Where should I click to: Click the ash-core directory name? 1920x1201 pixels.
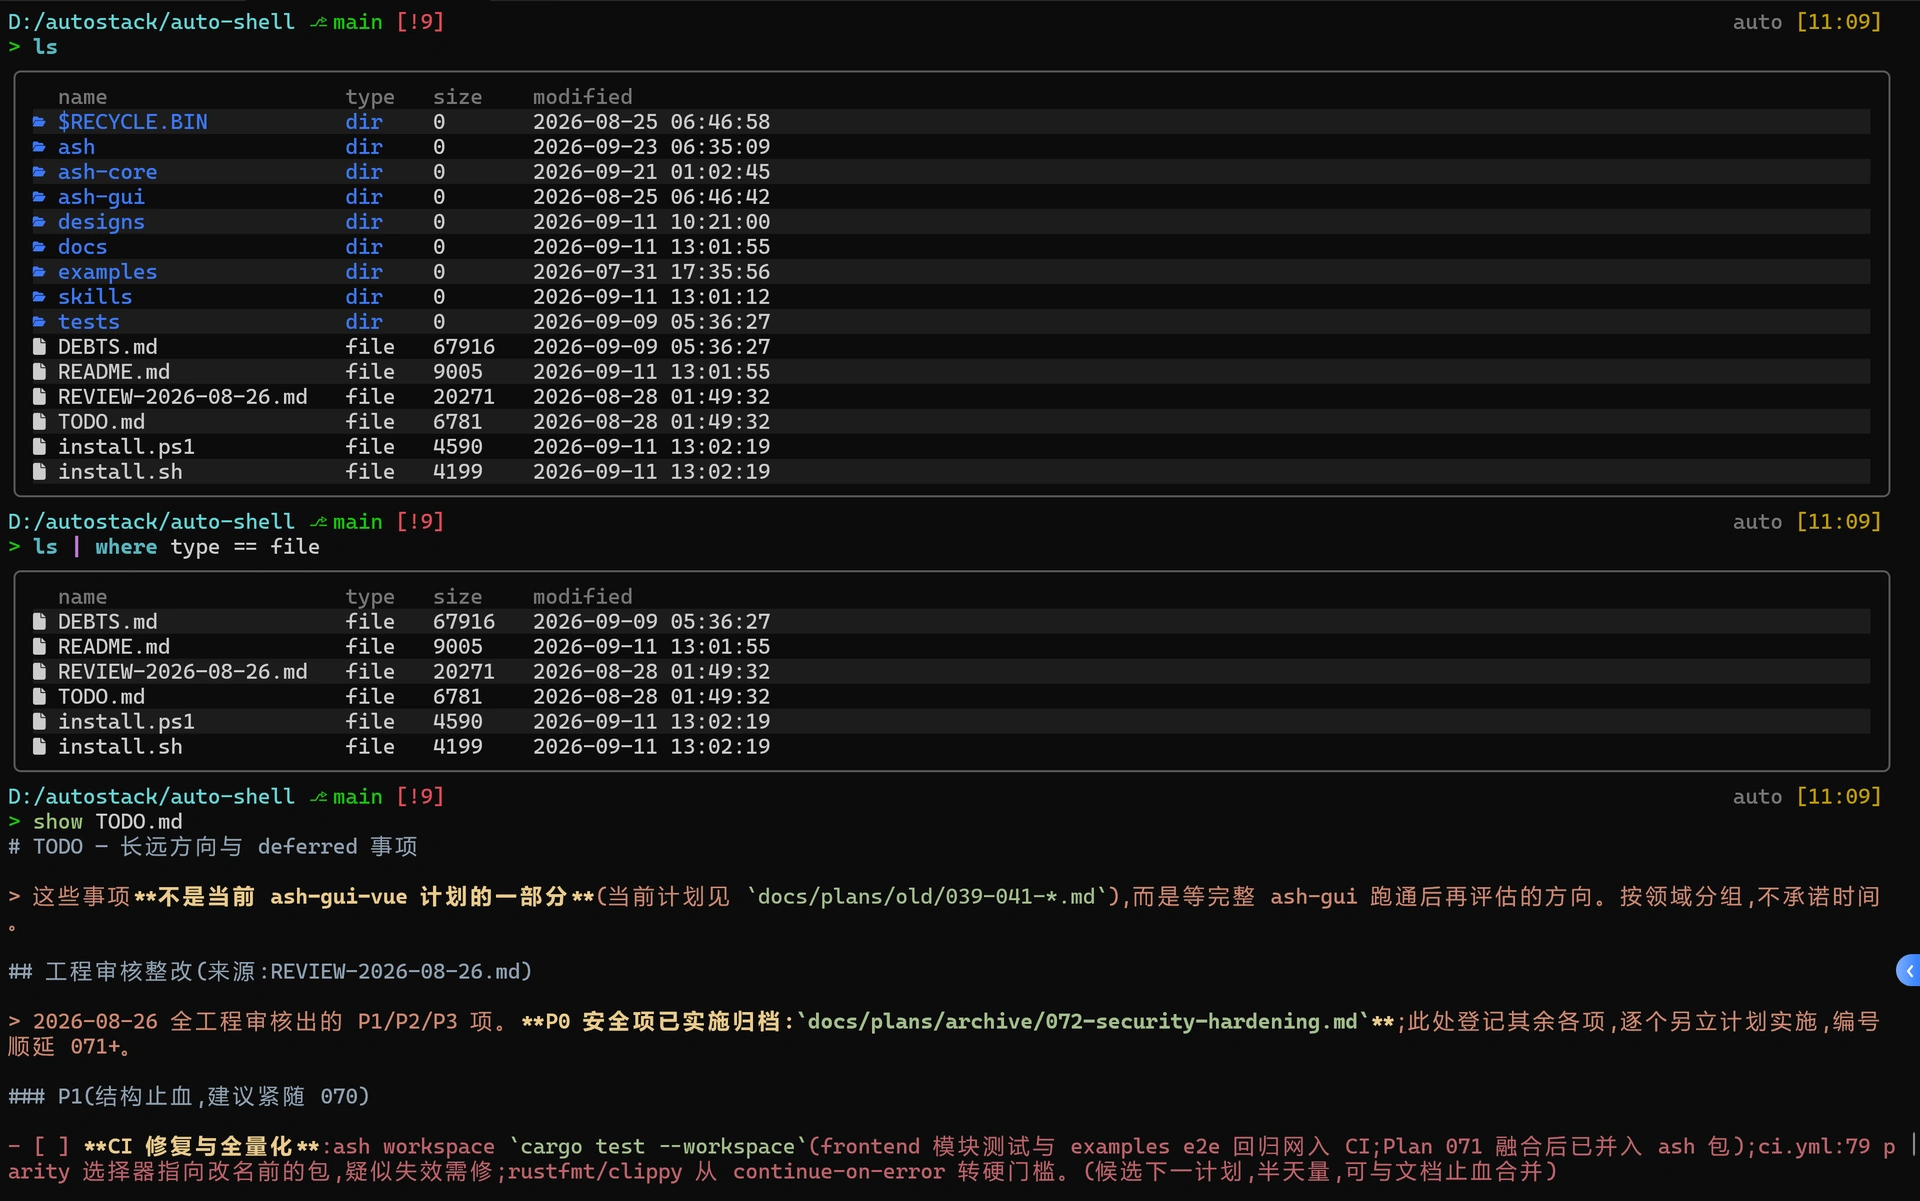107,172
